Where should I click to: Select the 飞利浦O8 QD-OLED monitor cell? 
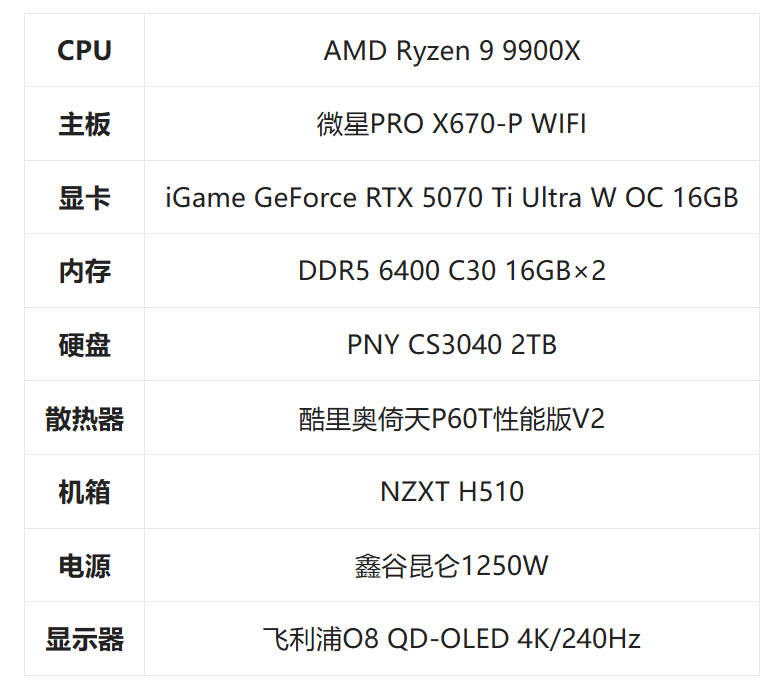click(451, 639)
